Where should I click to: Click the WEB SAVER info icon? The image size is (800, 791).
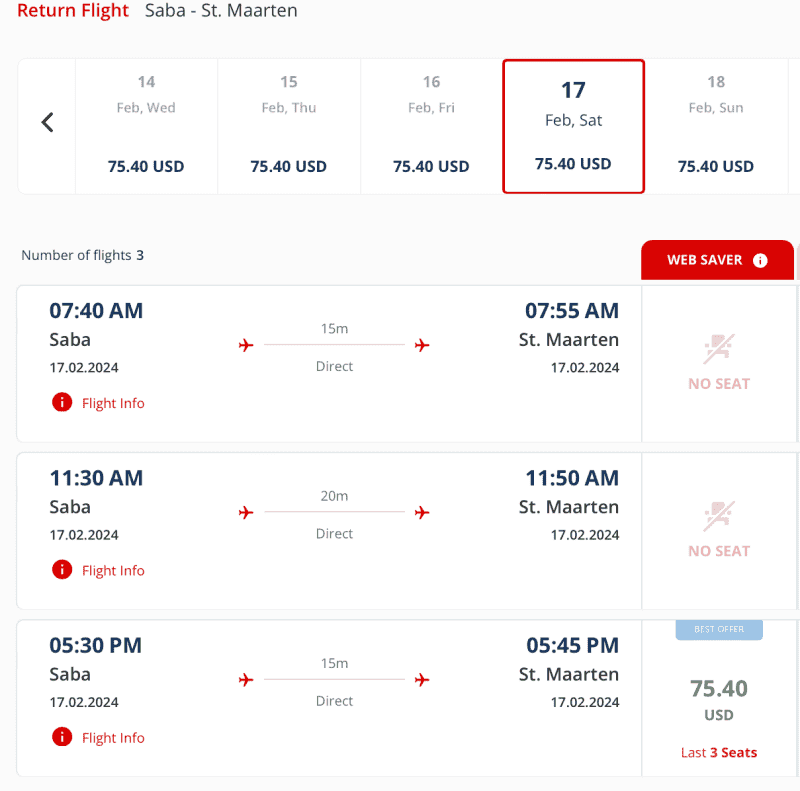click(760, 260)
